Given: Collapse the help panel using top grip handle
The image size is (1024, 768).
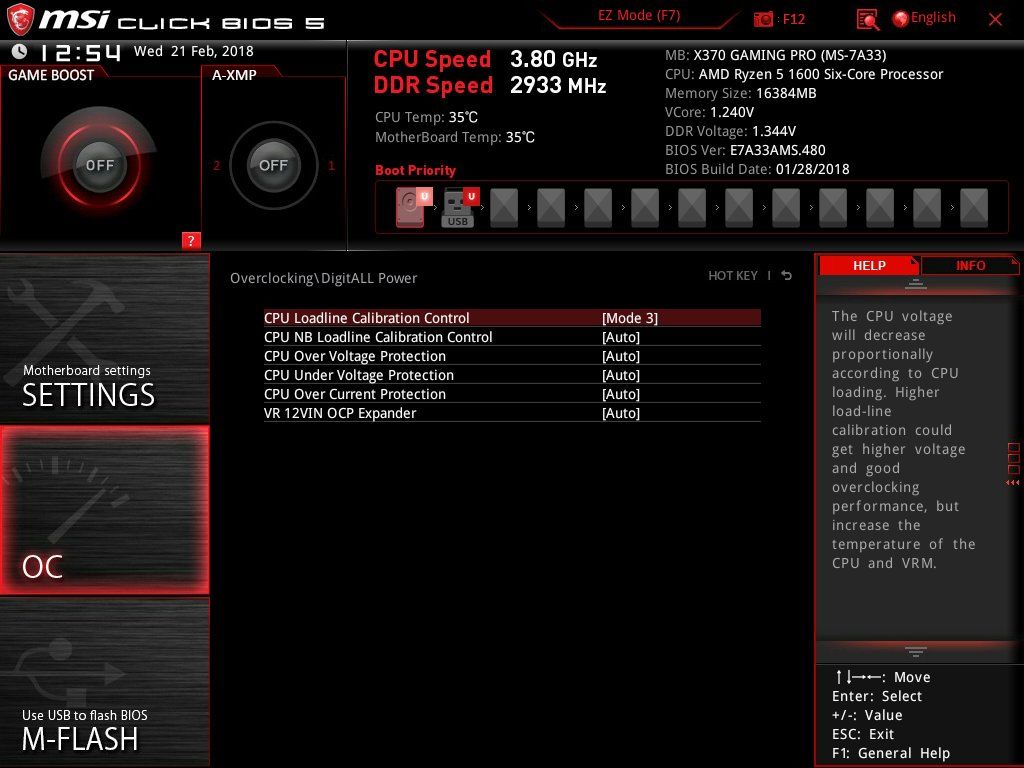Looking at the screenshot, I should pyautogui.click(x=916, y=284).
